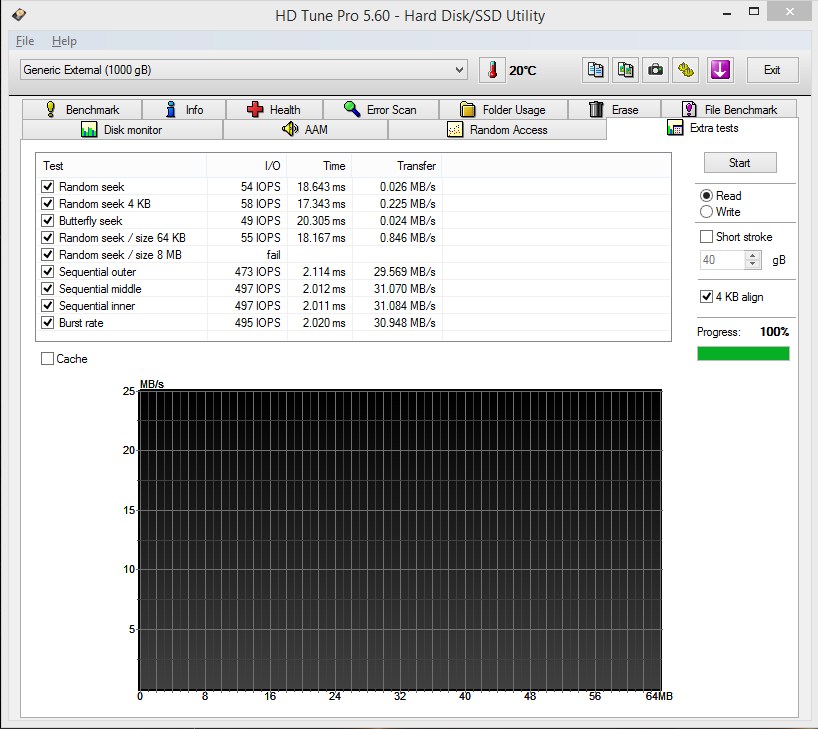Decrease short stroke size with down arrow

tap(752, 264)
